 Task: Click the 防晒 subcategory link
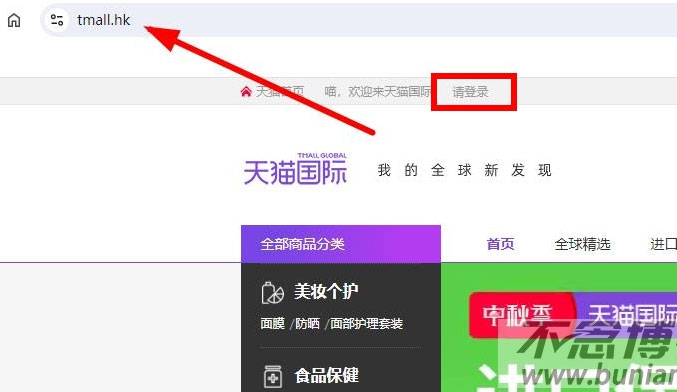[307, 323]
